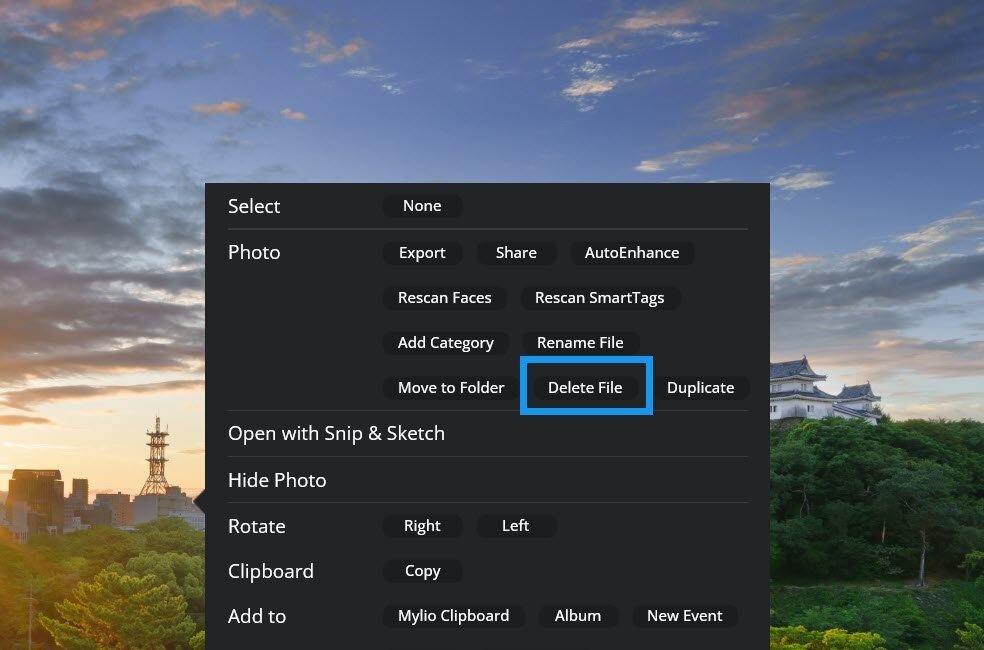Apply AutoEnhance to the photo
Viewport: 984px width, 650px height.
631,253
